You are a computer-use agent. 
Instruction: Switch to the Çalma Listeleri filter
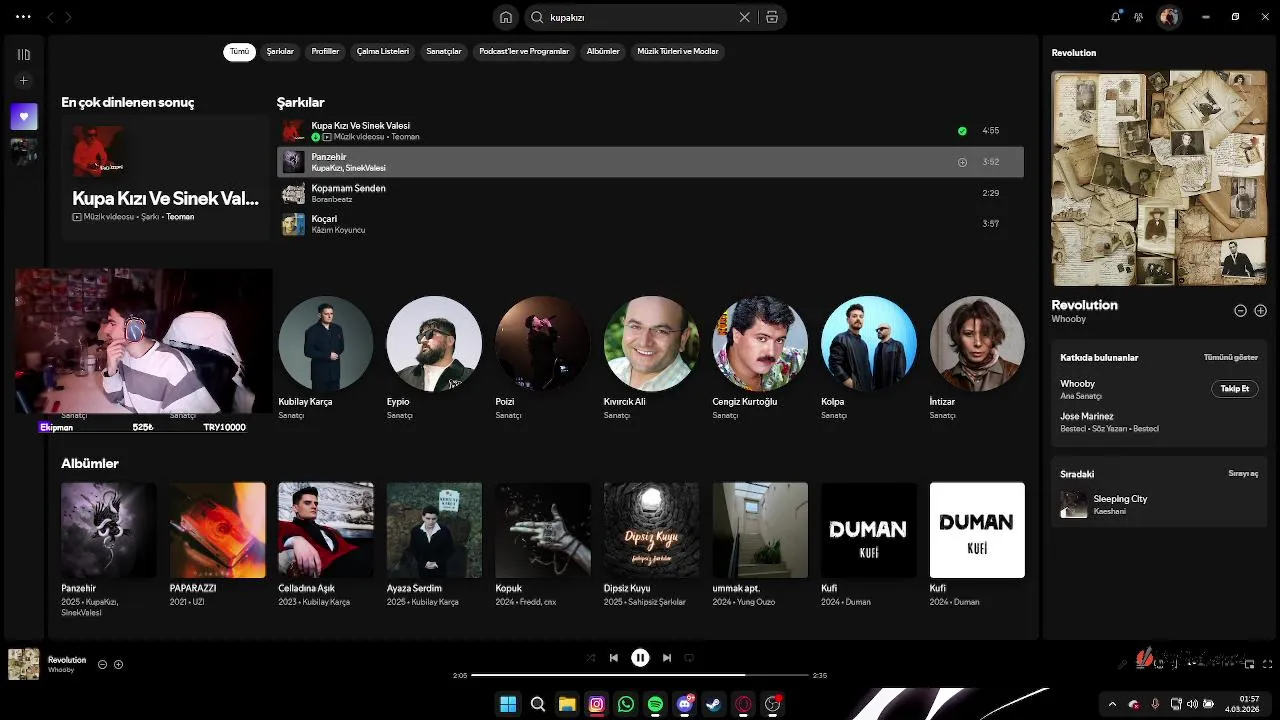(383, 52)
